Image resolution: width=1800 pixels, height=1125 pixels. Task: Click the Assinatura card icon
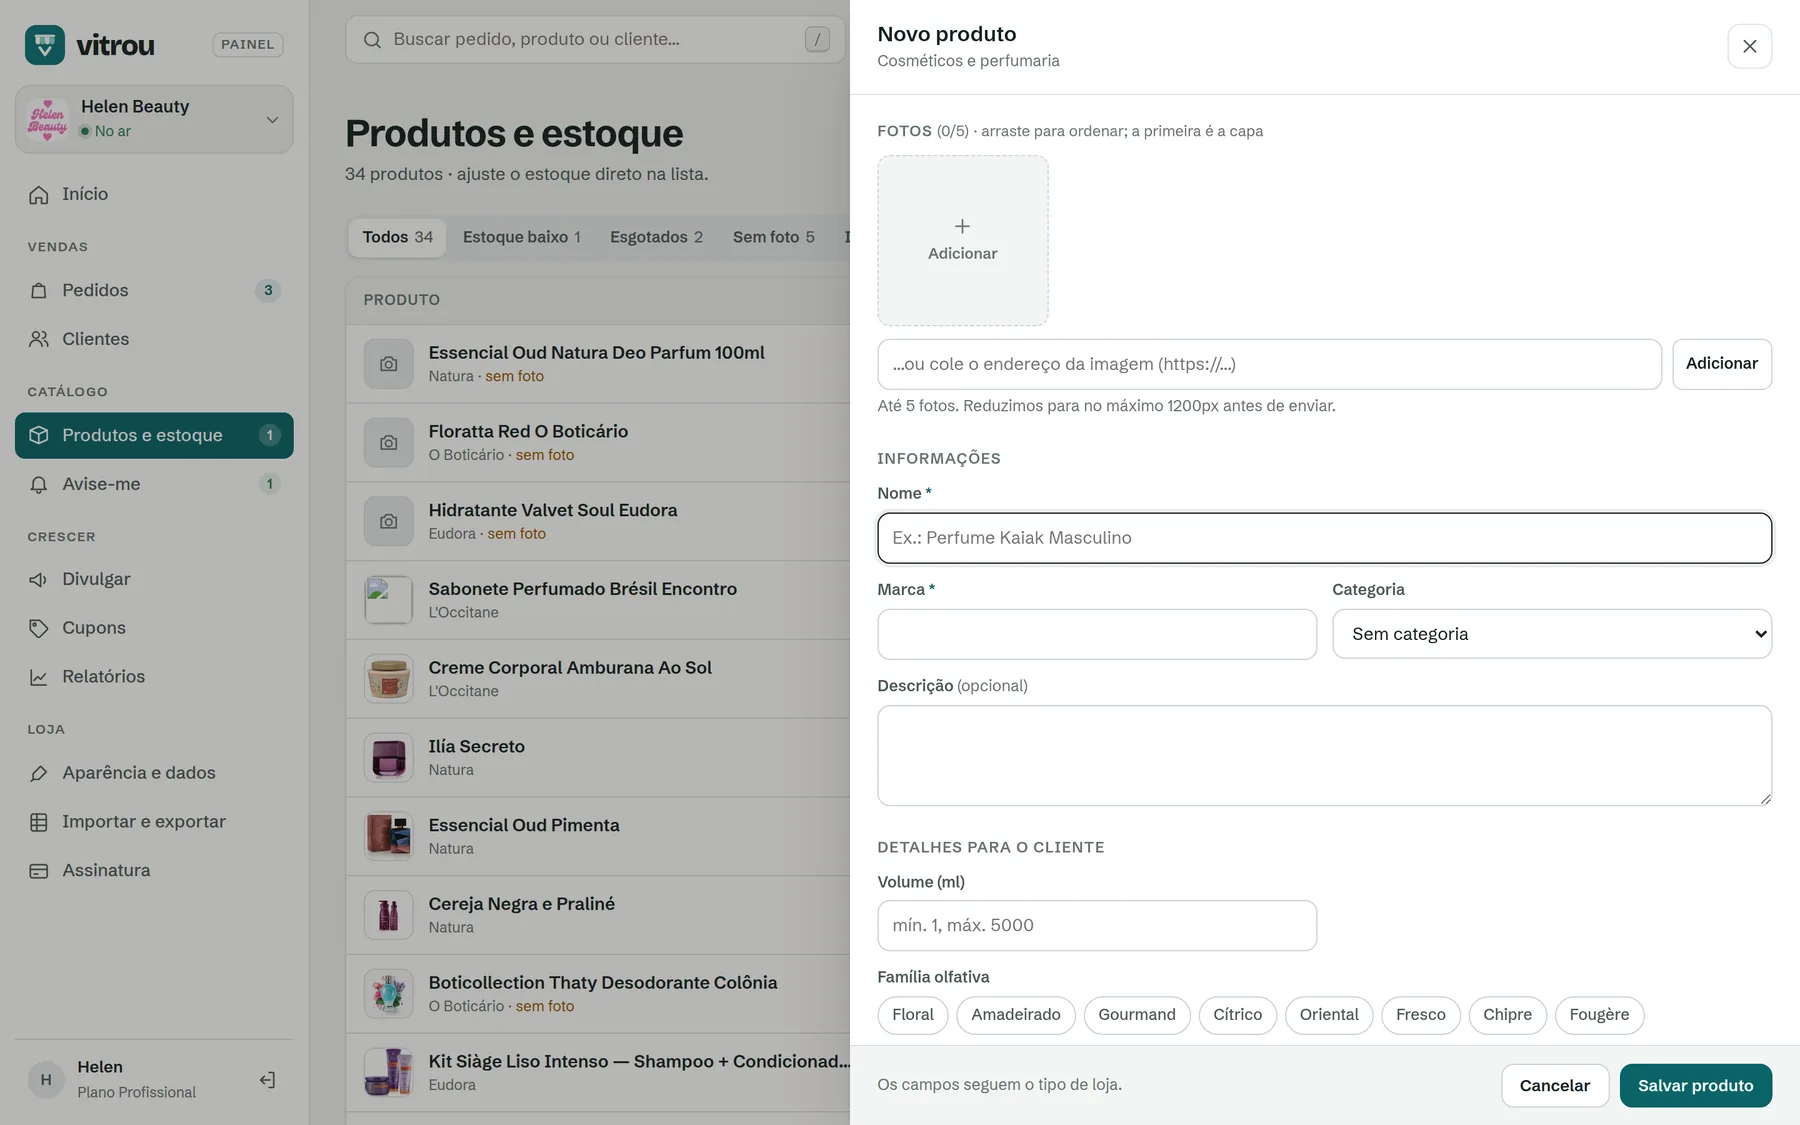click(x=39, y=871)
